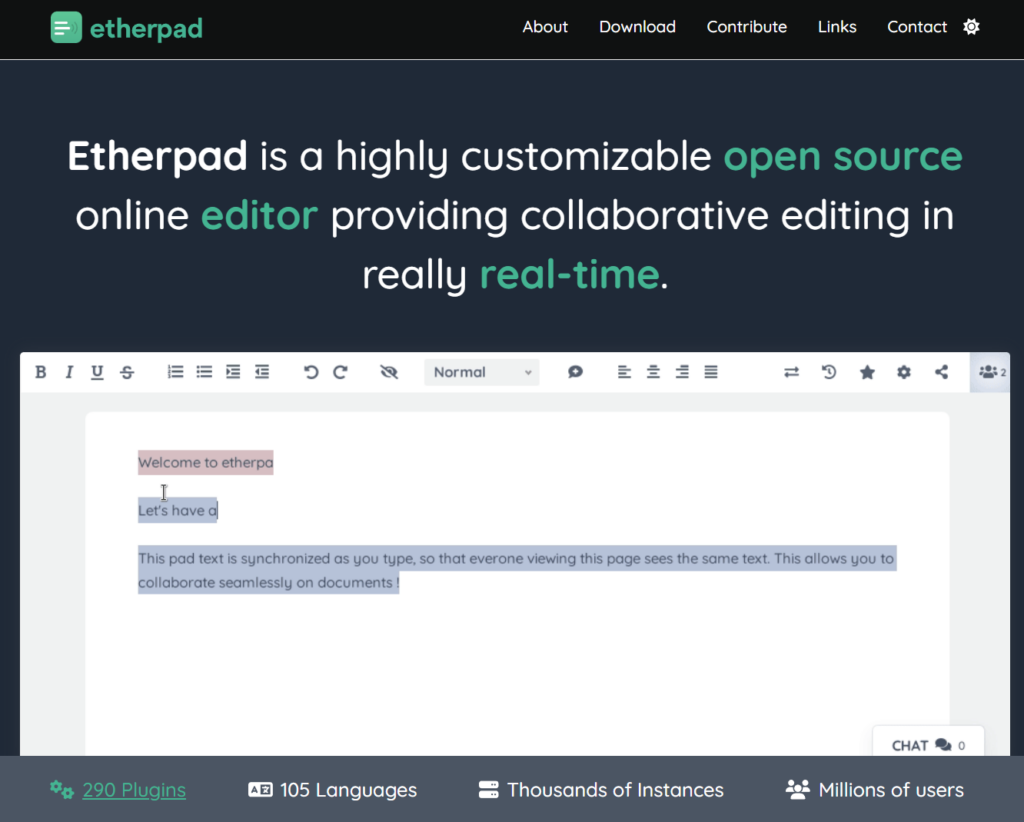
Task: Open the Contribute page
Action: coord(747,27)
